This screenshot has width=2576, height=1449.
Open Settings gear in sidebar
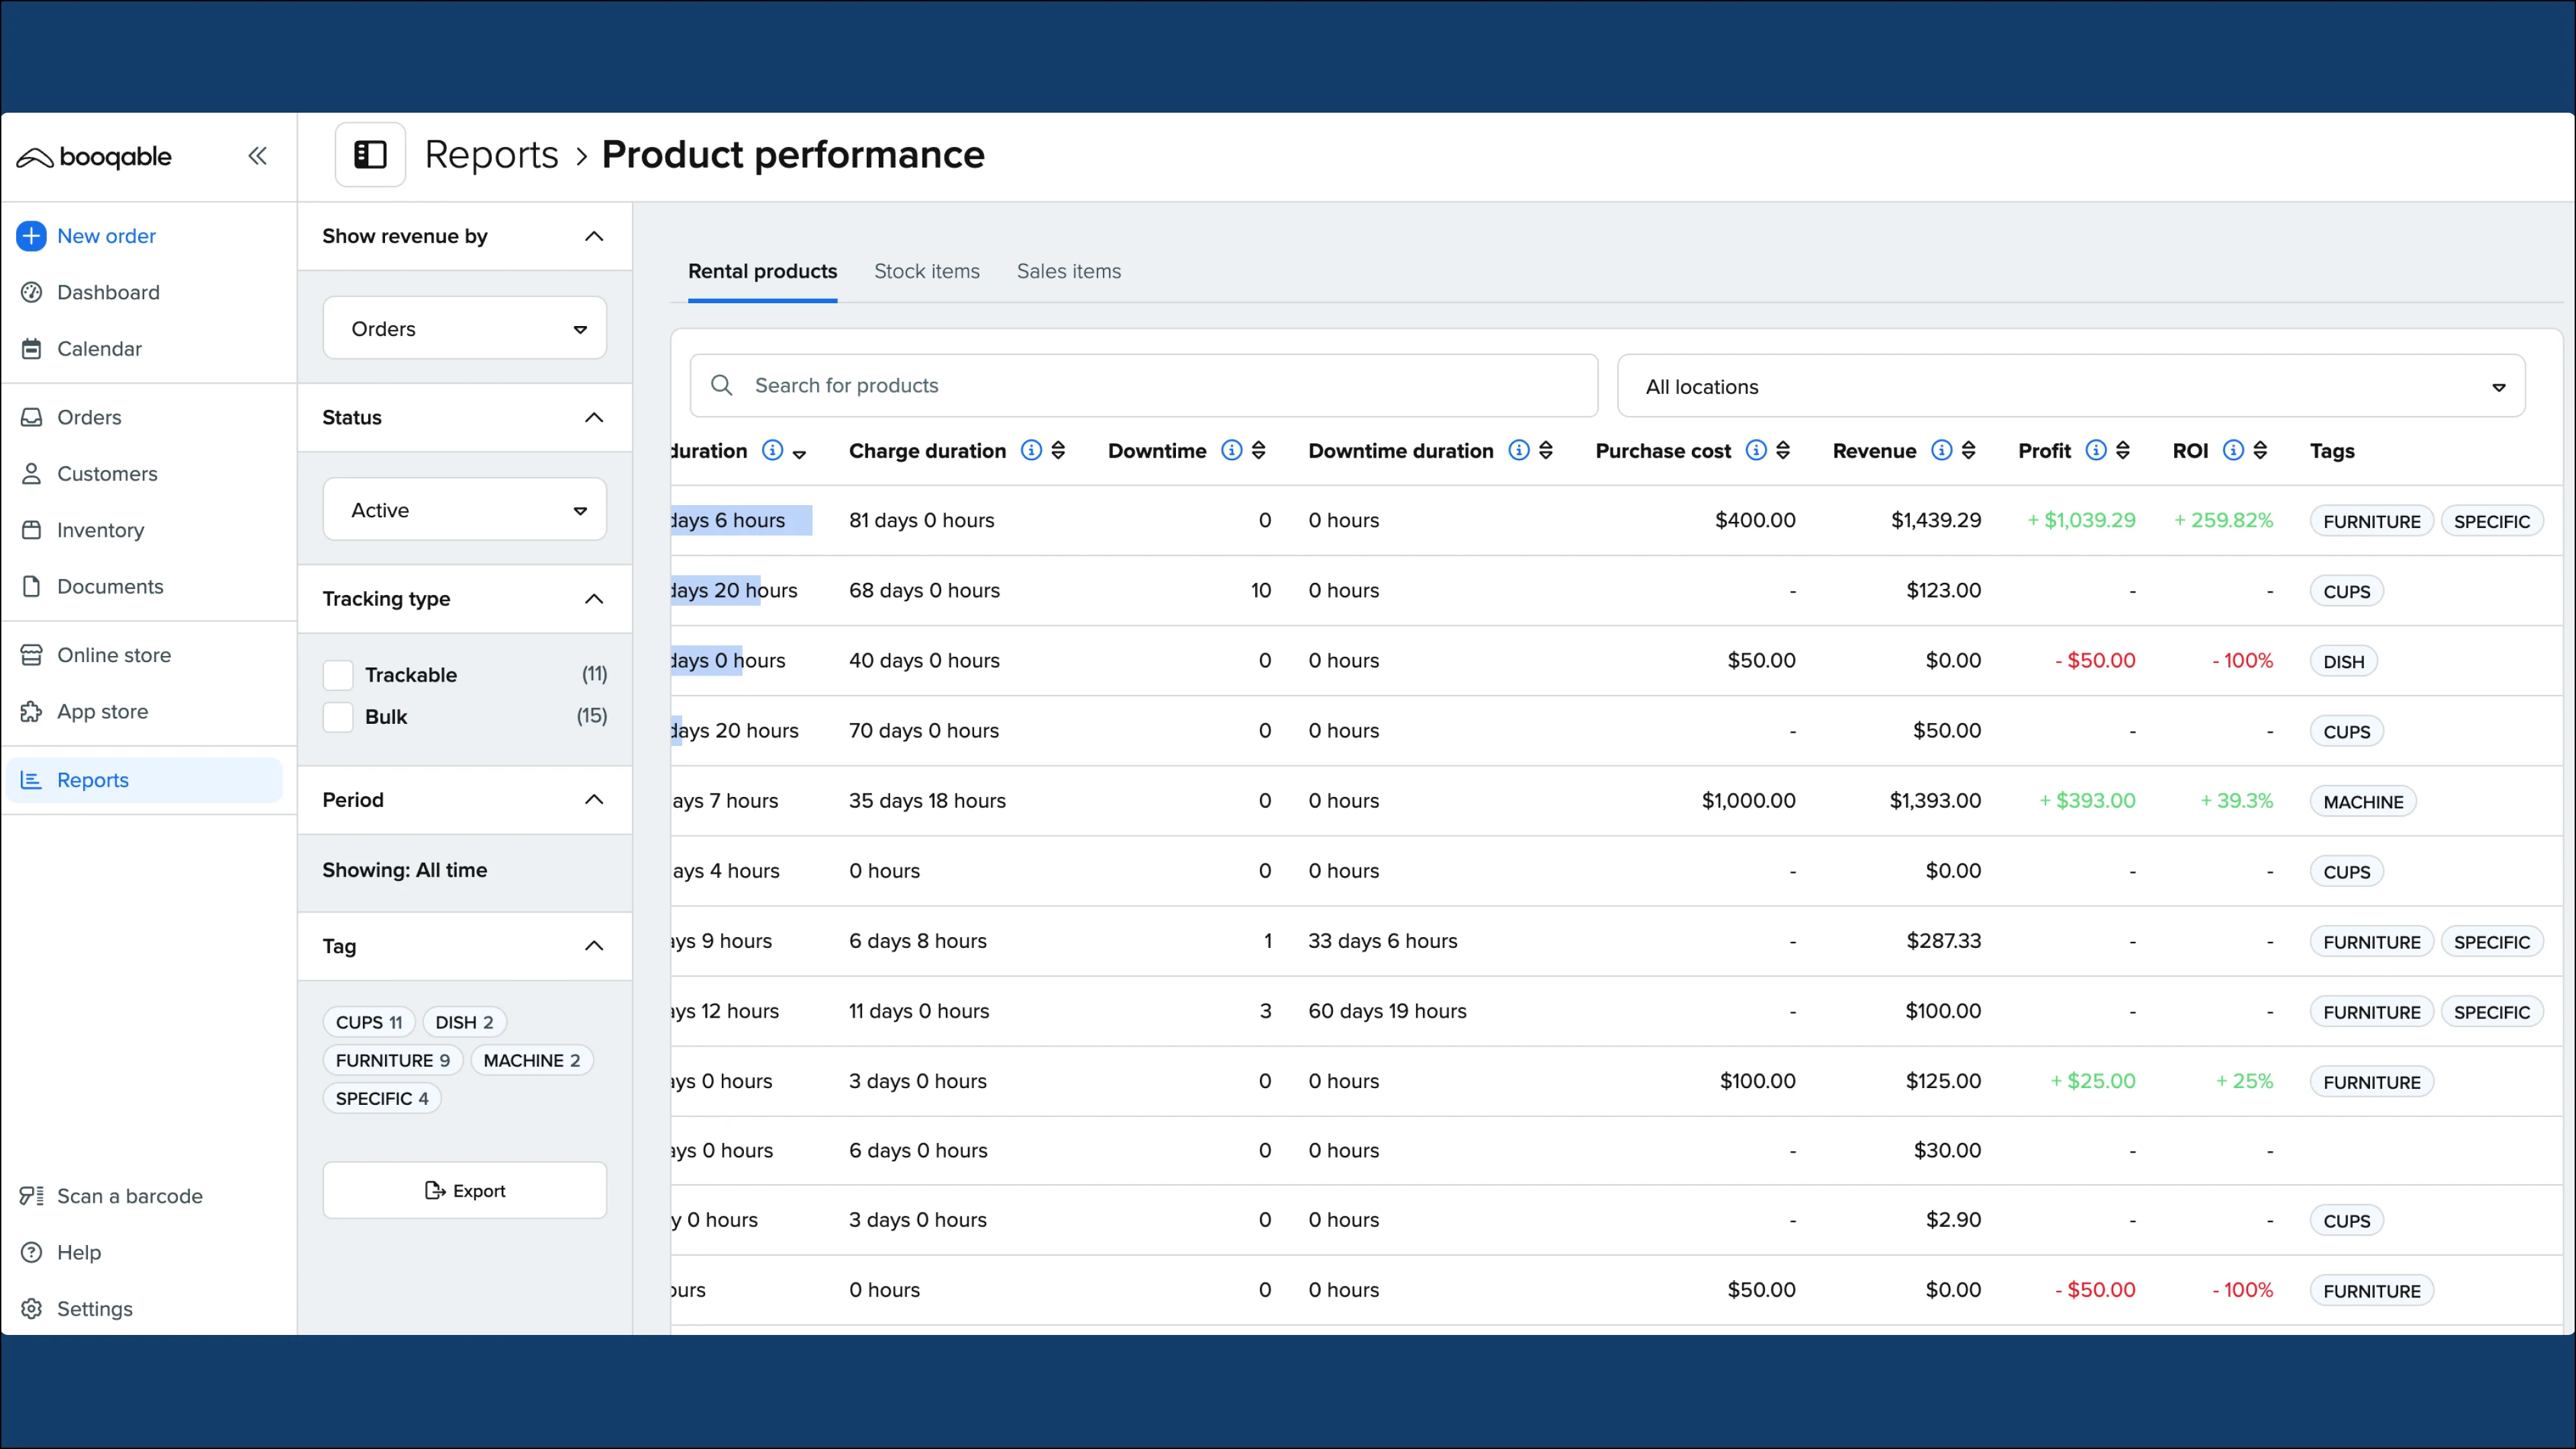click(31, 1309)
